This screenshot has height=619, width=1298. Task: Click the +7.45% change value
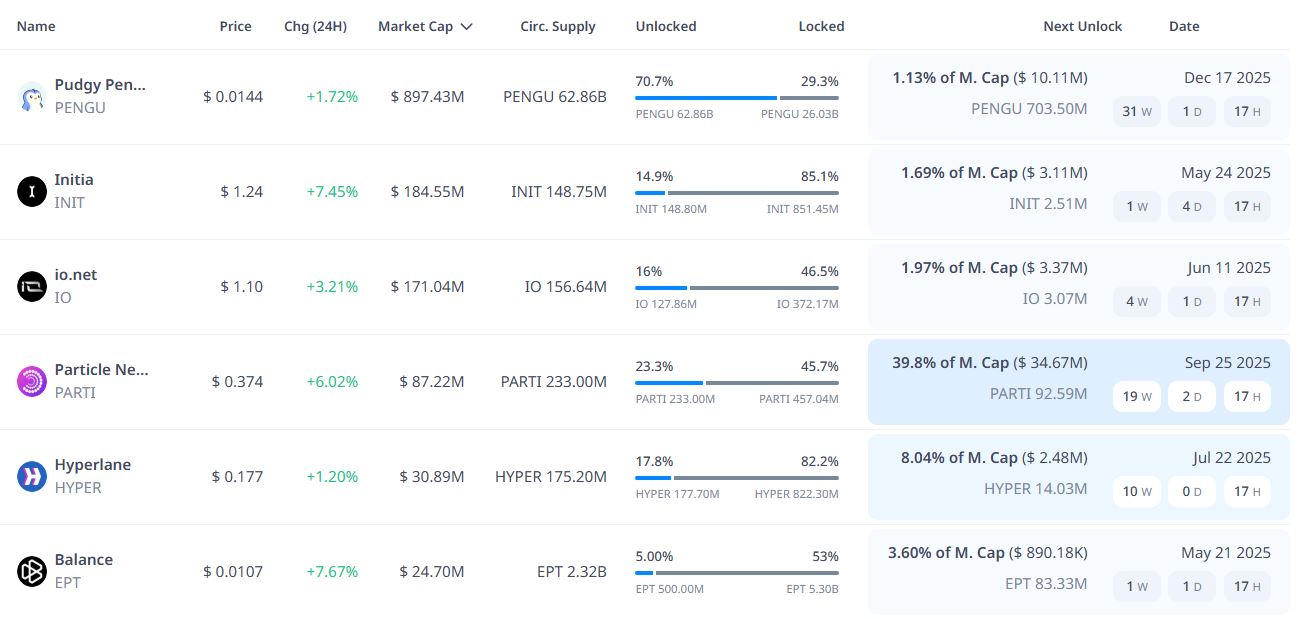[x=332, y=192]
